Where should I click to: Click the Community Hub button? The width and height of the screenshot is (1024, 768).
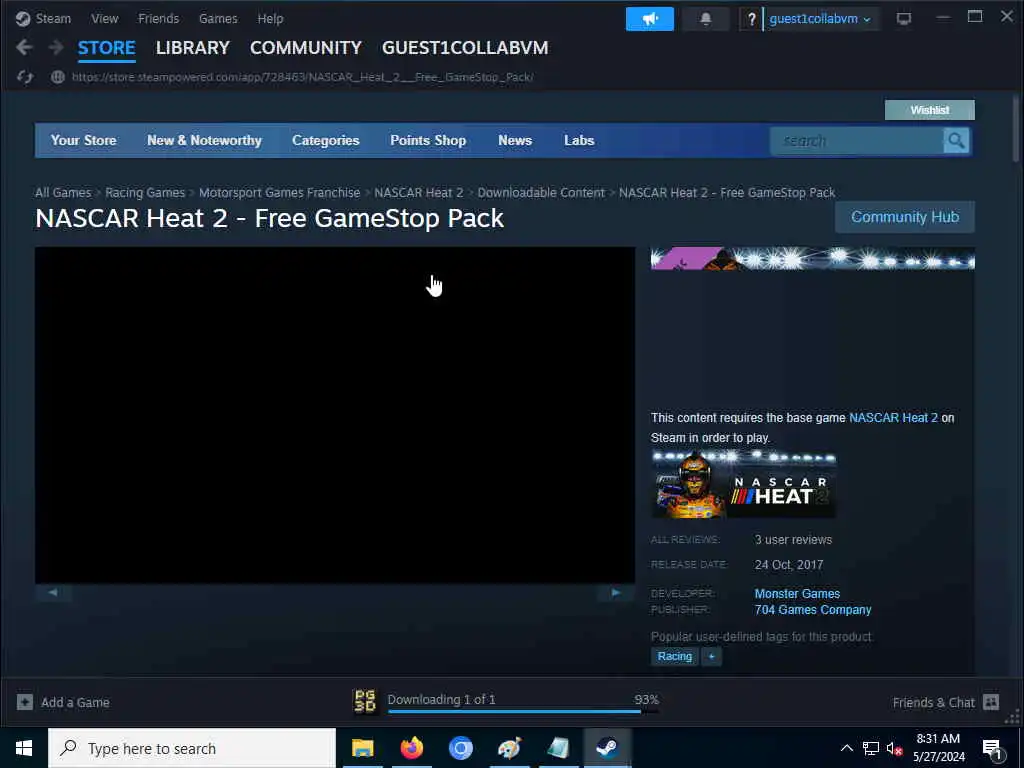(x=905, y=217)
